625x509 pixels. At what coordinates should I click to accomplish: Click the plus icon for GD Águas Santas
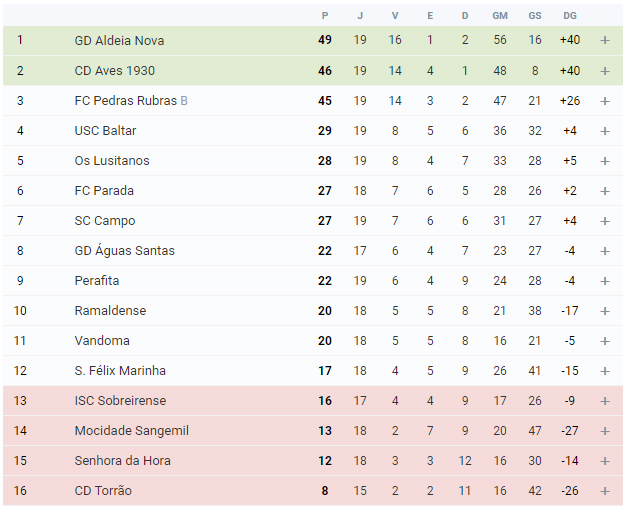tap(605, 251)
